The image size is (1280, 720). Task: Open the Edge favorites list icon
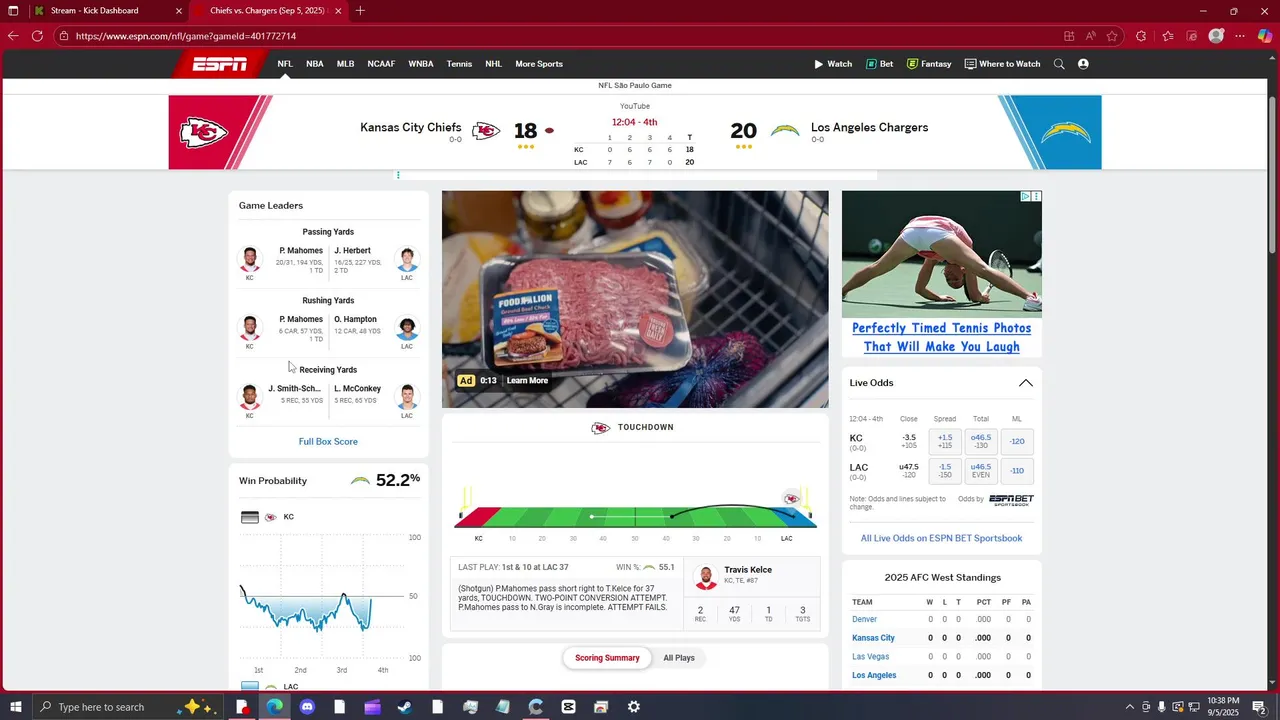(1167, 36)
